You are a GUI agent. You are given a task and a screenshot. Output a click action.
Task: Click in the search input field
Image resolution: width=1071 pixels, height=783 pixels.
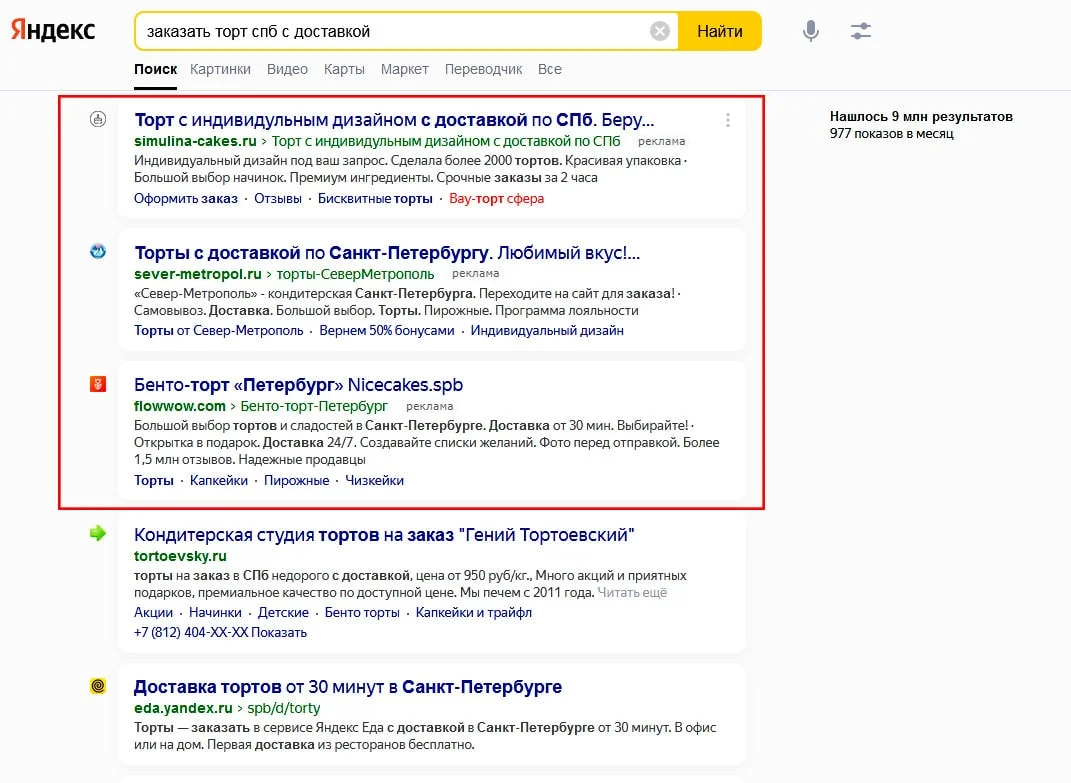click(x=390, y=31)
